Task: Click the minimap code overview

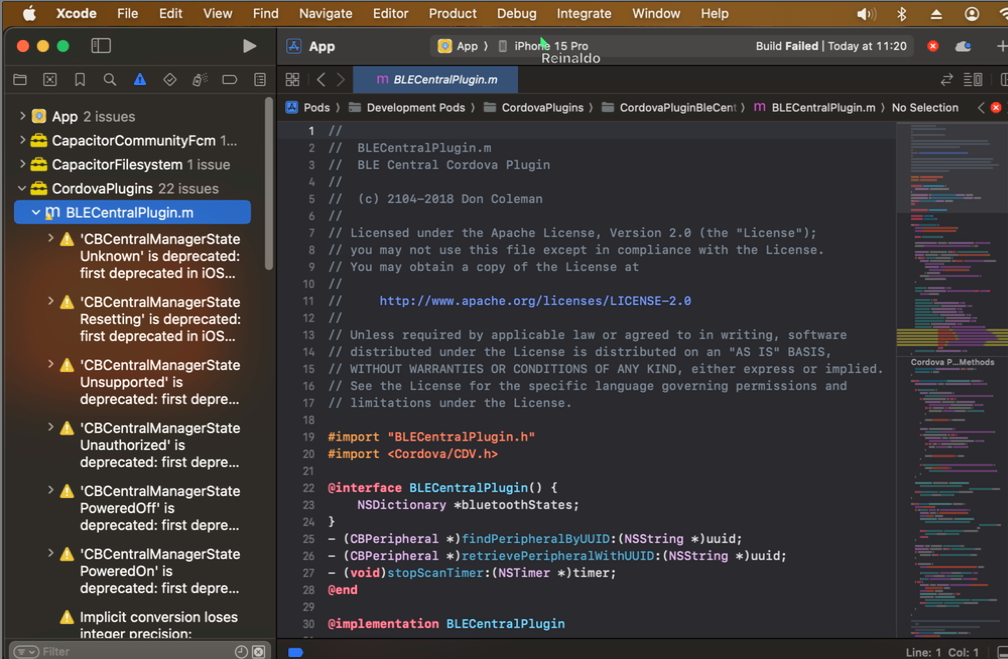Action: point(951,379)
